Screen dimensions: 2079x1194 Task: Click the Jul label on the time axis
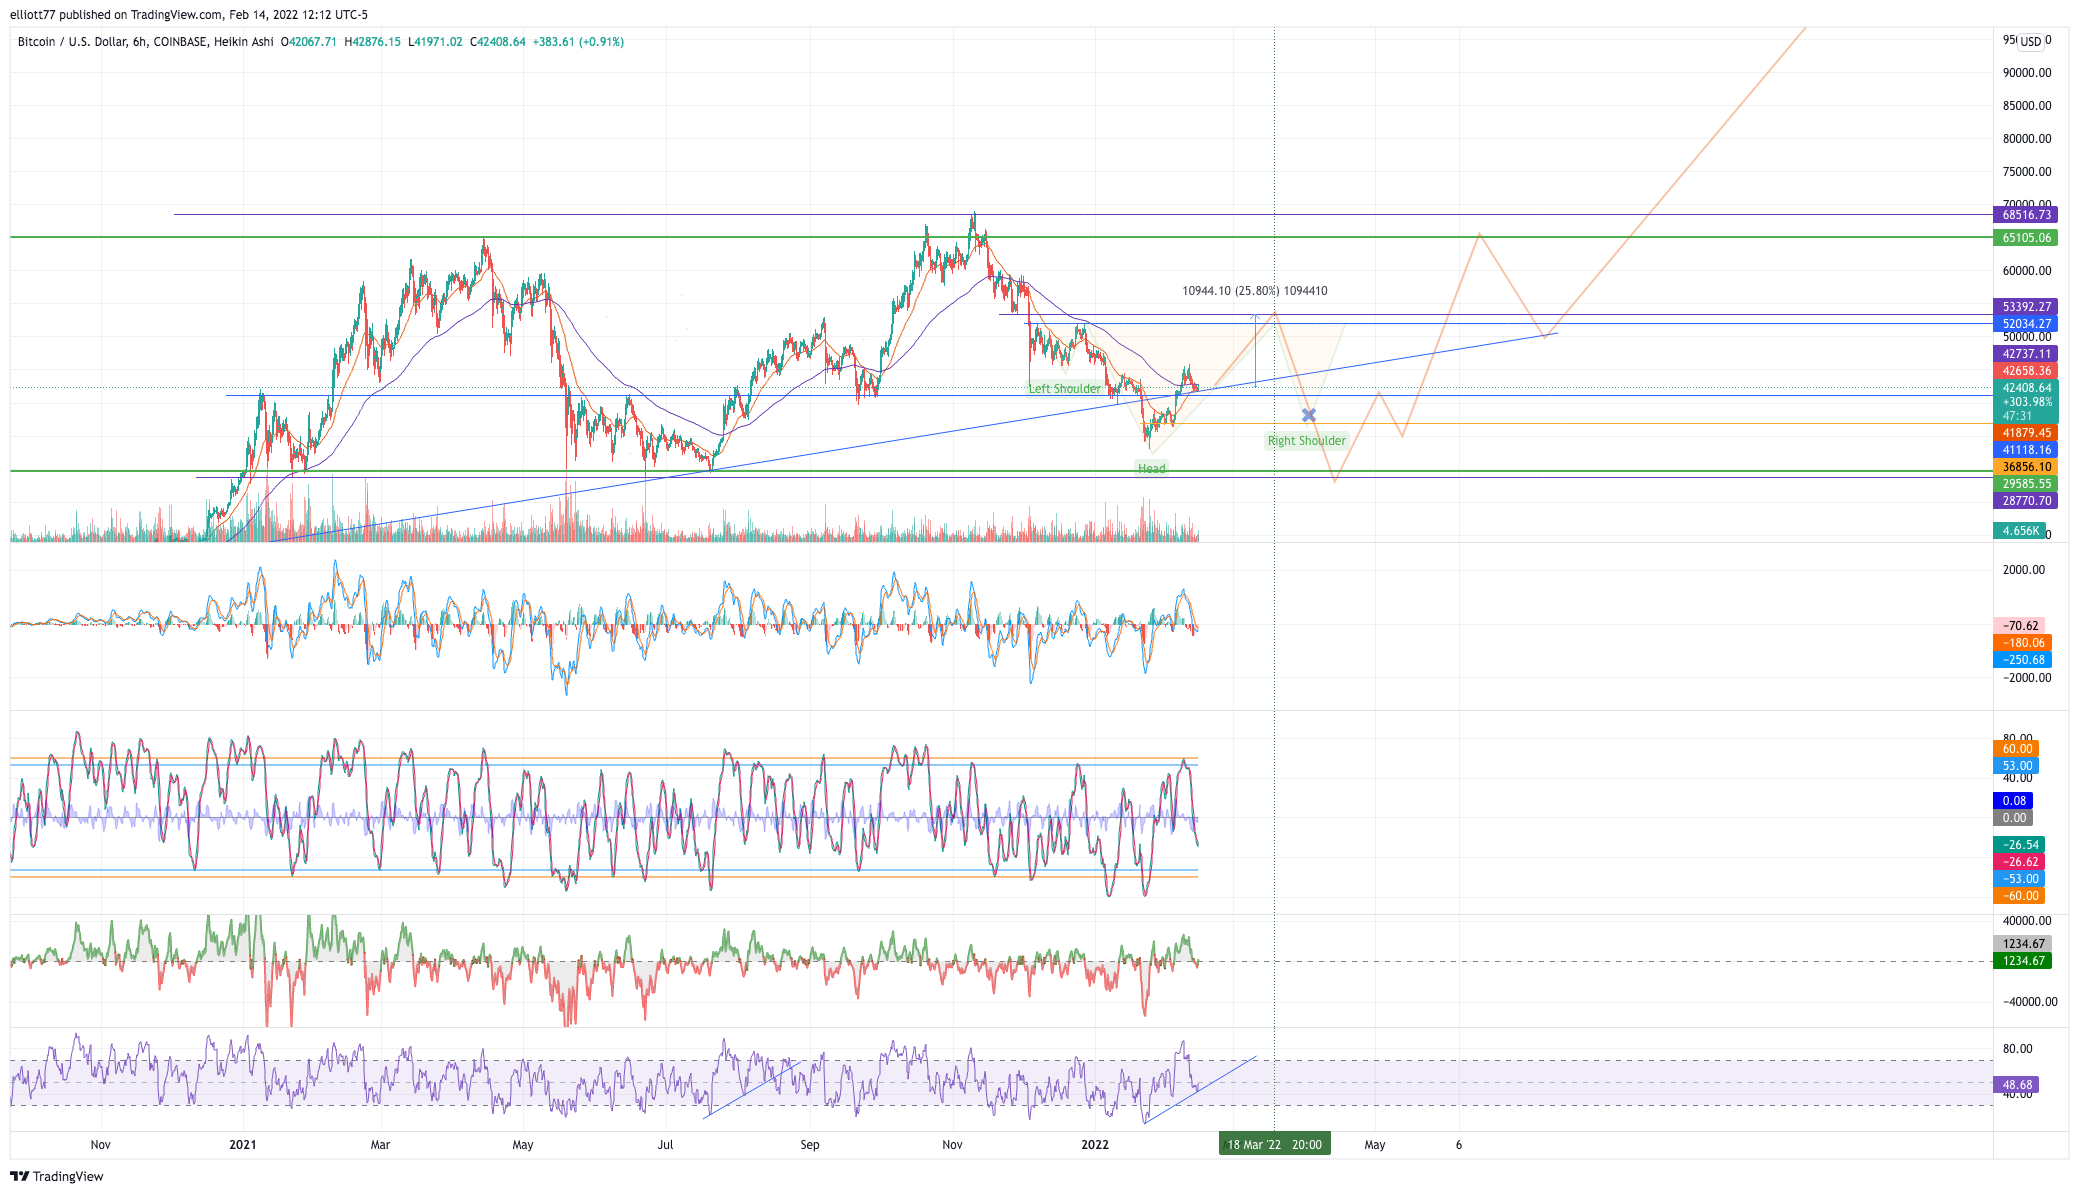pos(665,1145)
